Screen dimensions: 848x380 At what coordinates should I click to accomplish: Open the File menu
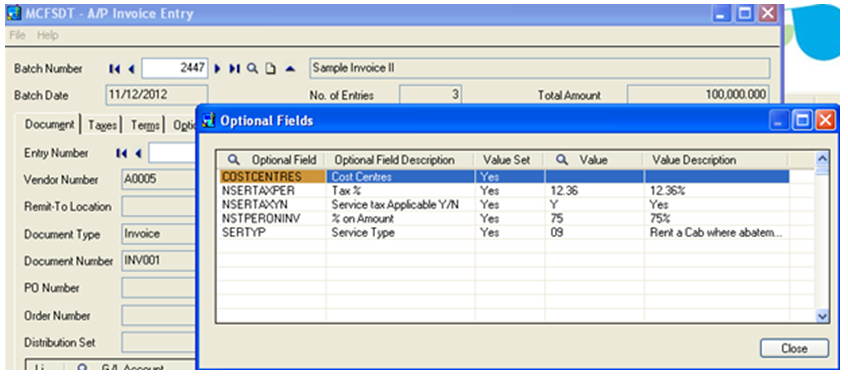point(17,35)
